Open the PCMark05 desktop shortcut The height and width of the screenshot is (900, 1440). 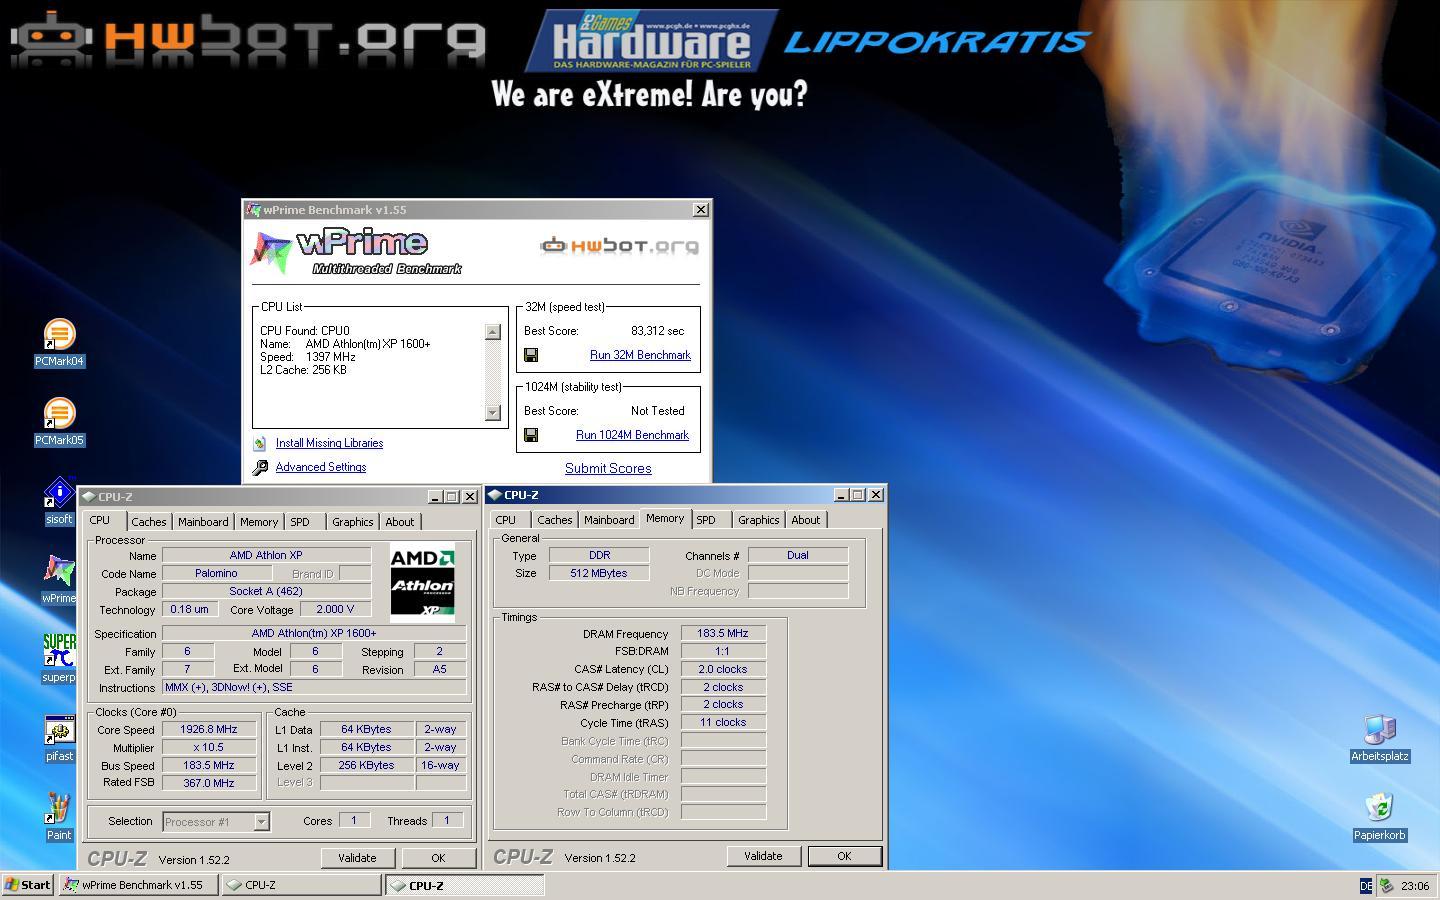tap(59, 414)
